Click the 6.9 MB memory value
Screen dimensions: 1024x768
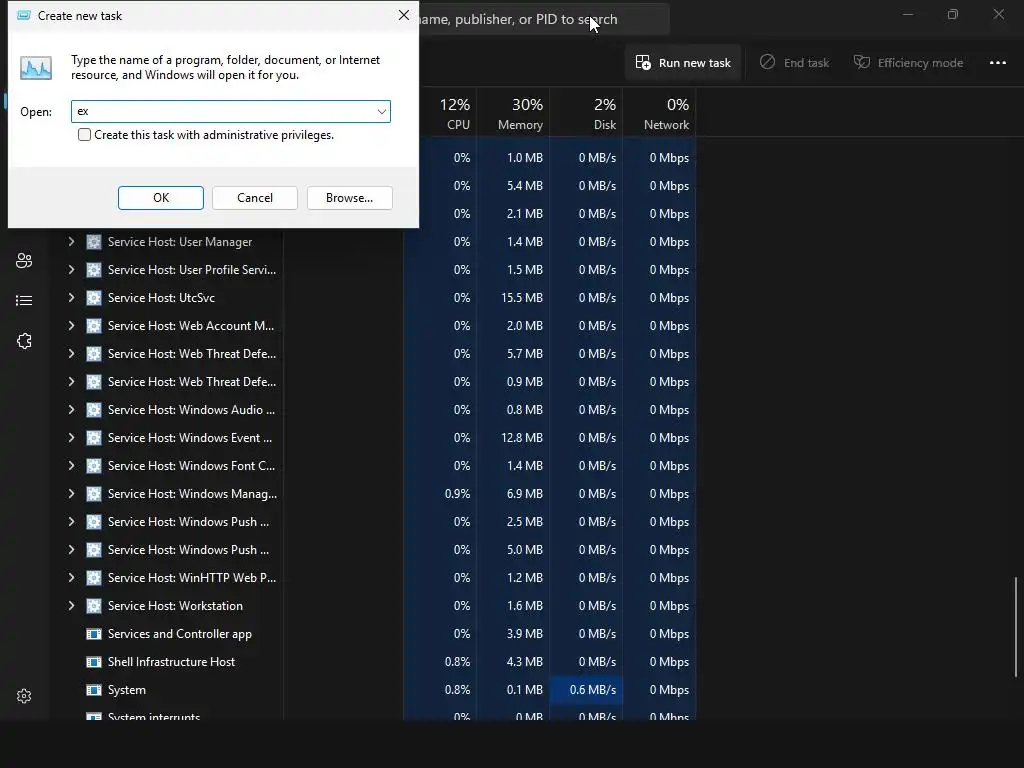pyautogui.click(x=524, y=494)
